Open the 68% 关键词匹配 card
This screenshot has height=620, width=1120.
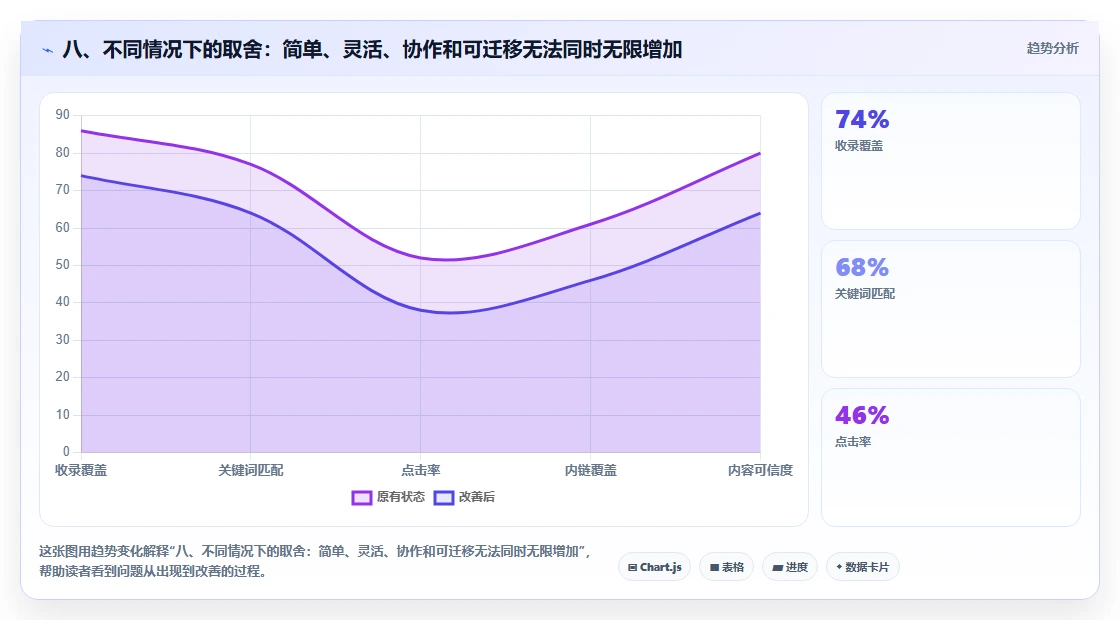pyautogui.click(x=951, y=309)
